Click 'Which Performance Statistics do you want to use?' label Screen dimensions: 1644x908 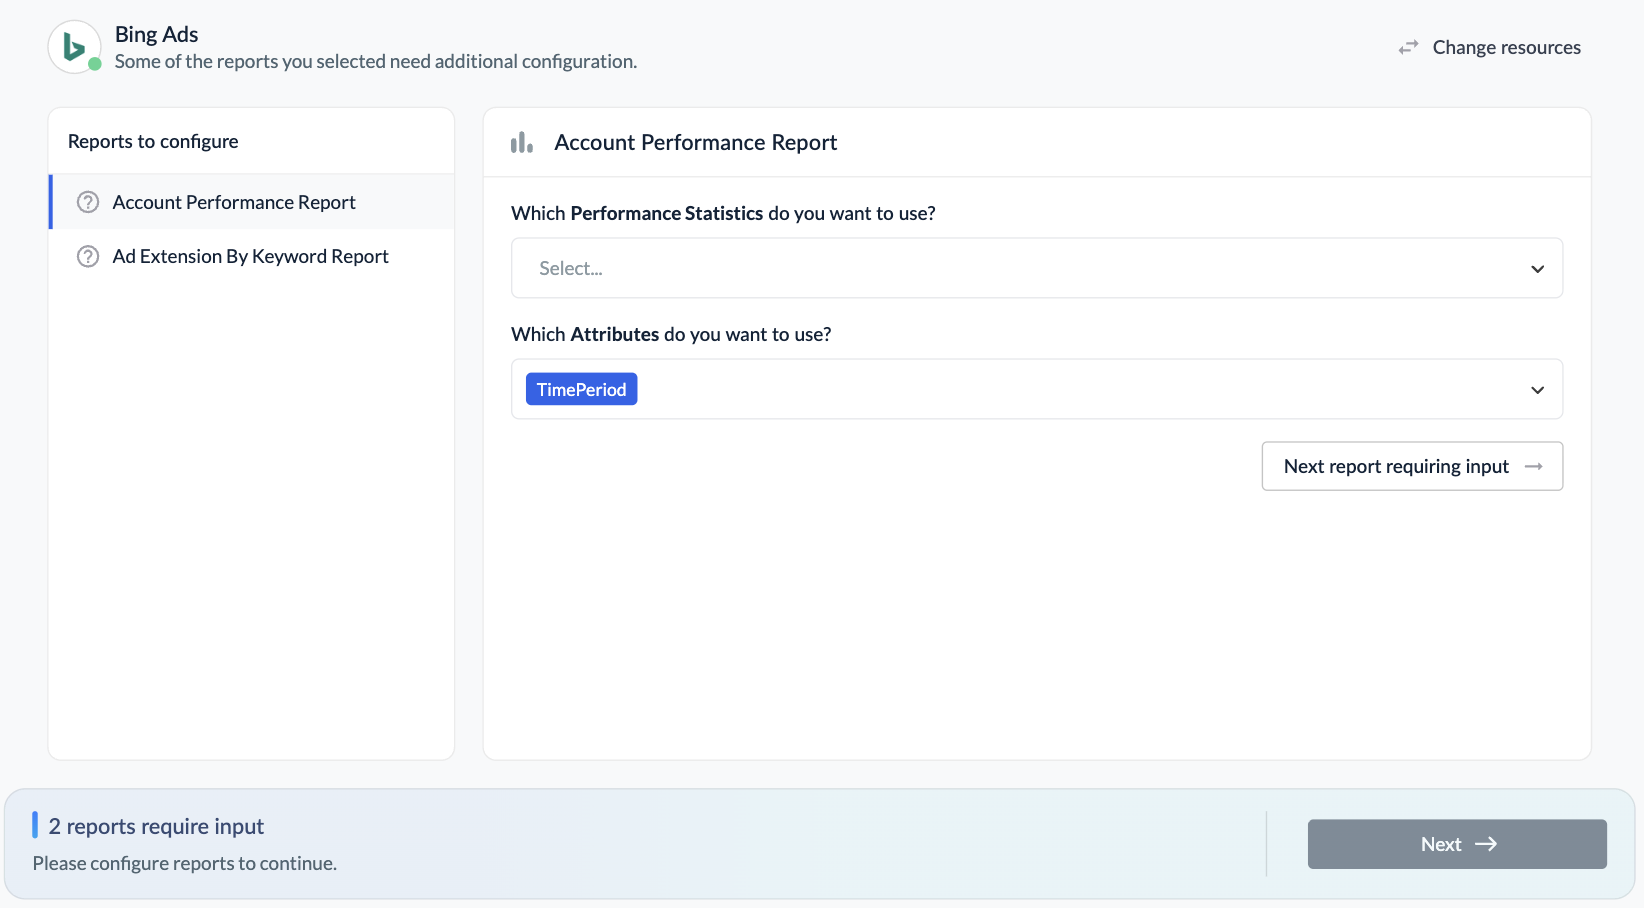(723, 213)
